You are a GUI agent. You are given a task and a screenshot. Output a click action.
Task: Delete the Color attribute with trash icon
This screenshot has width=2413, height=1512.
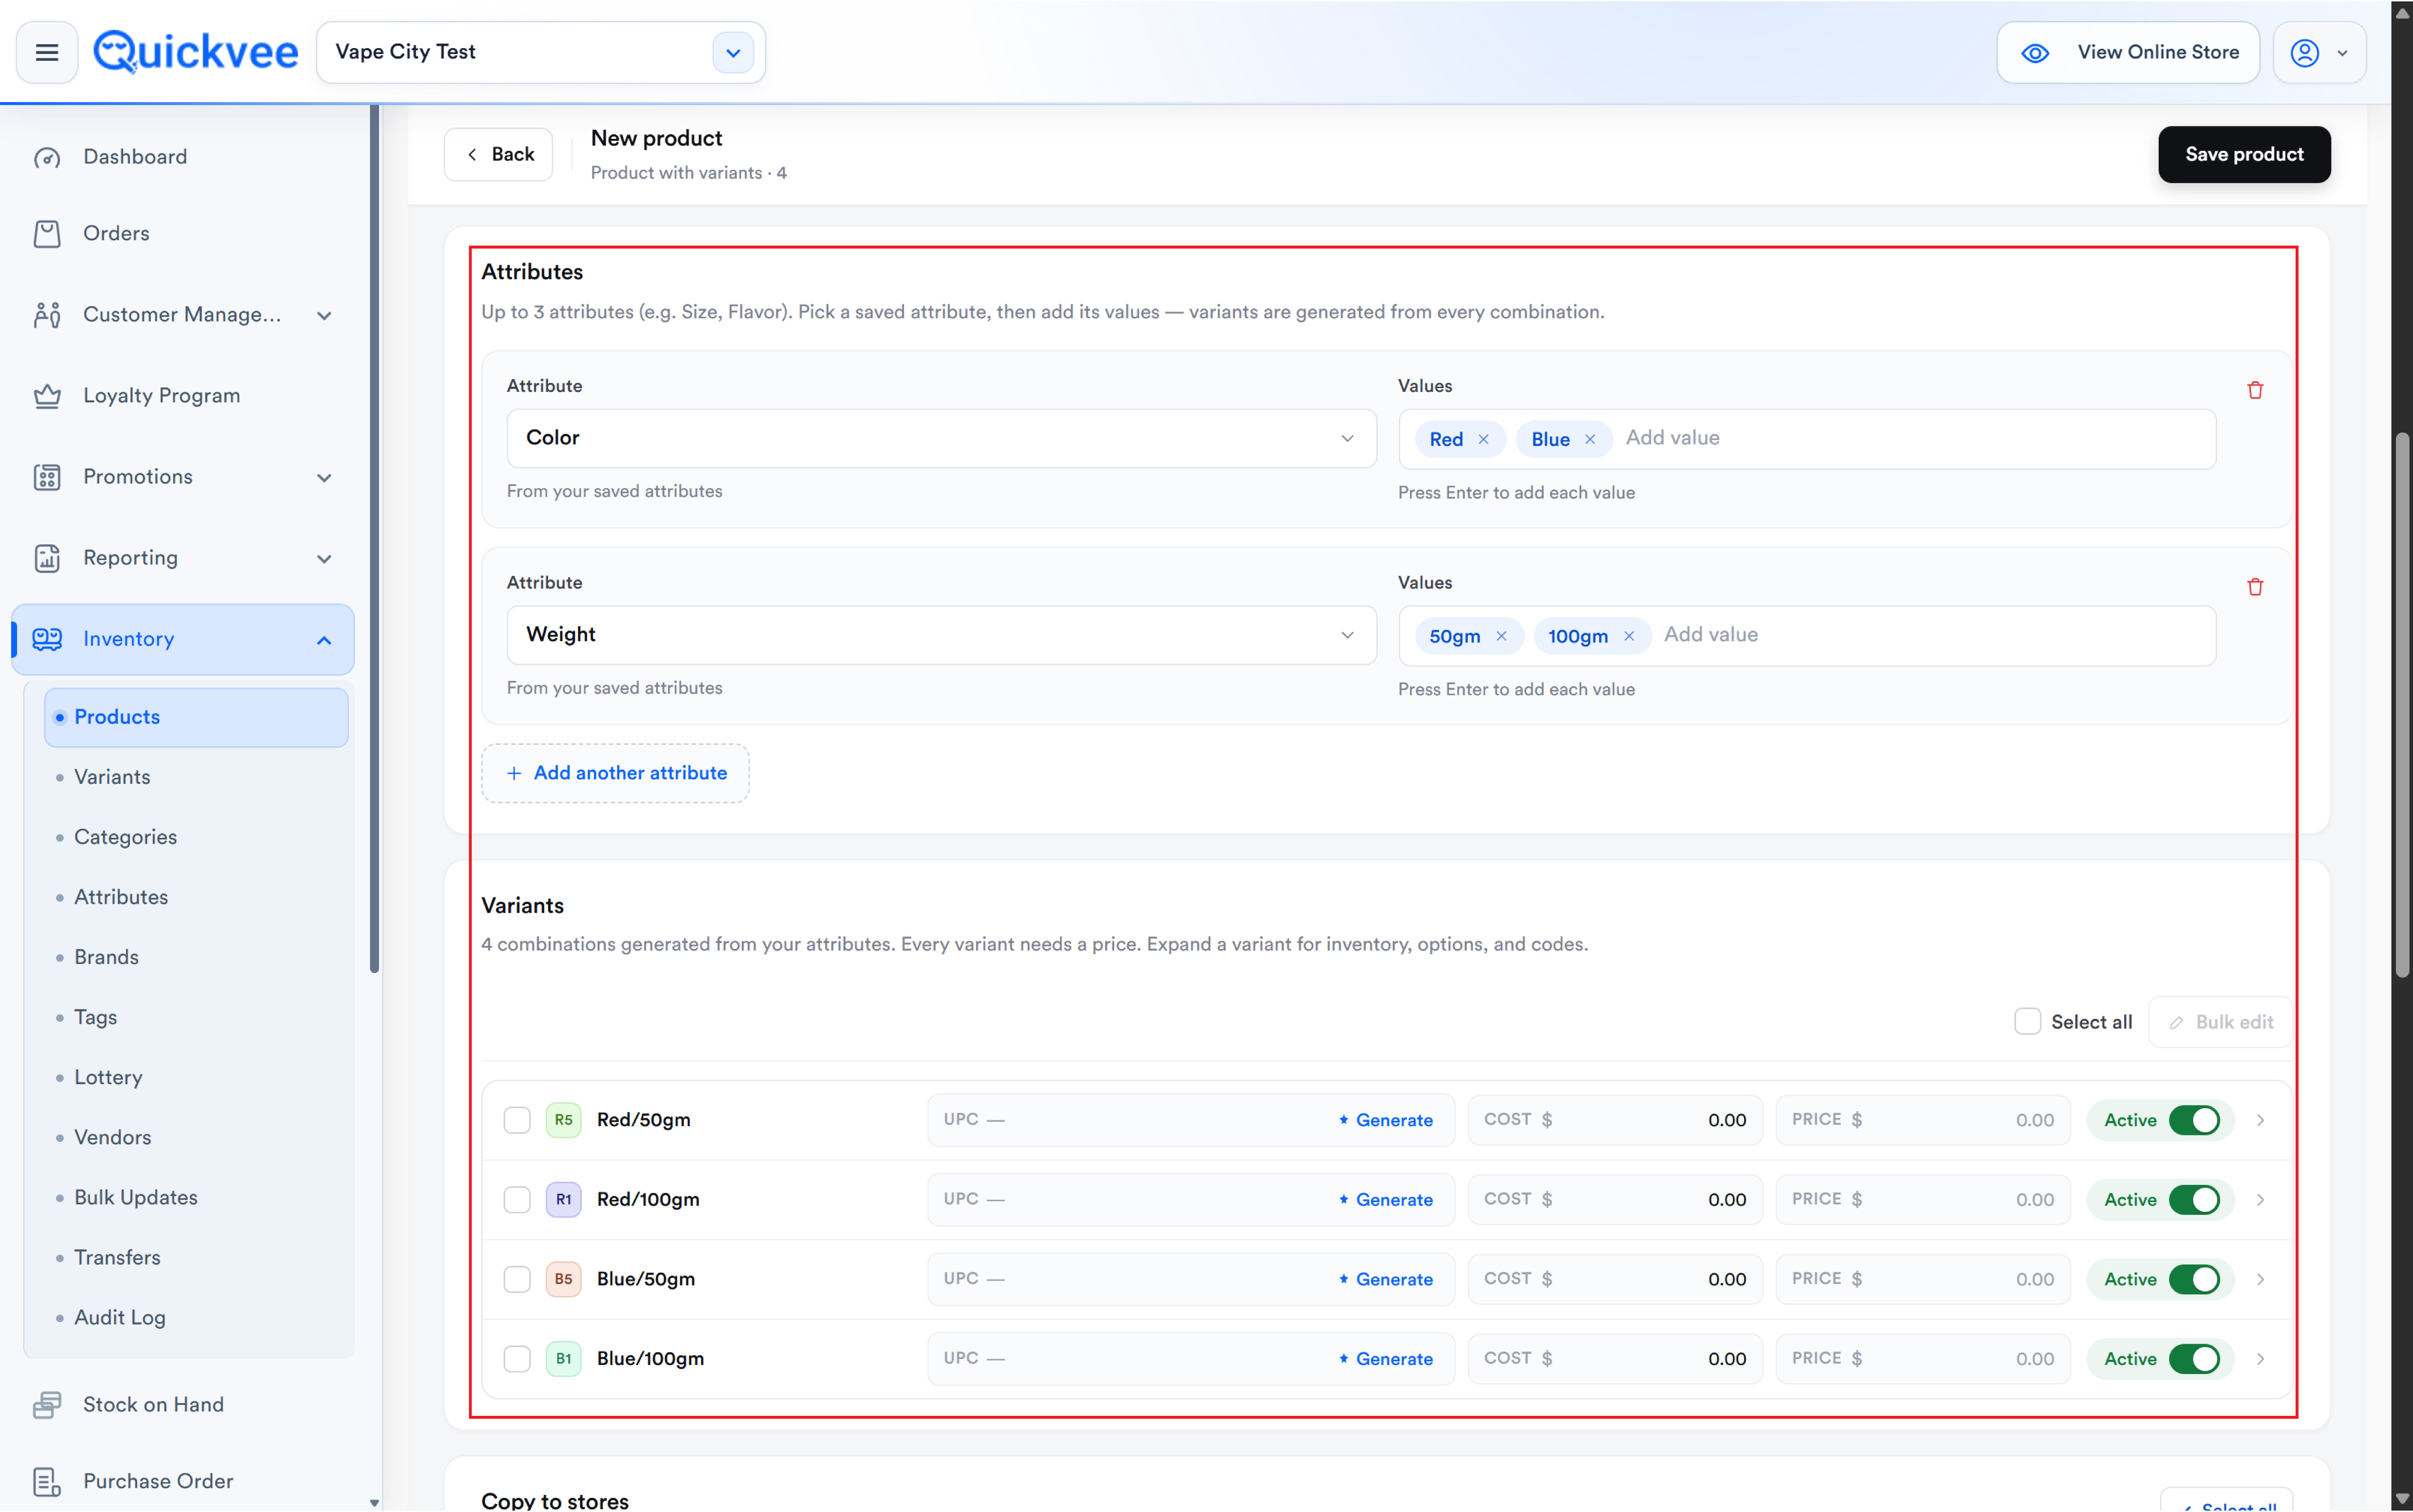click(2255, 390)
